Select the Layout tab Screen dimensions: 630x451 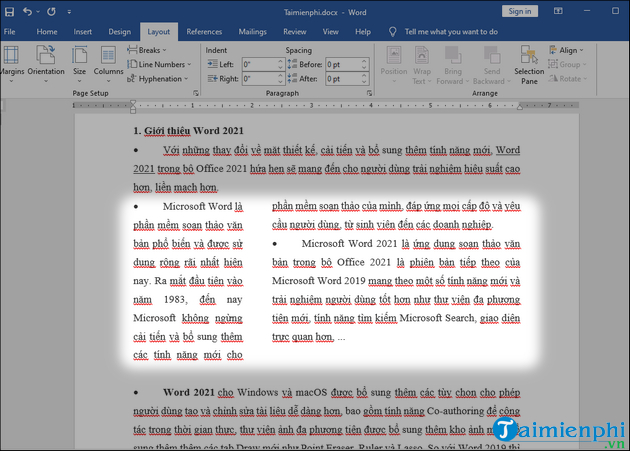pos(159,32)
